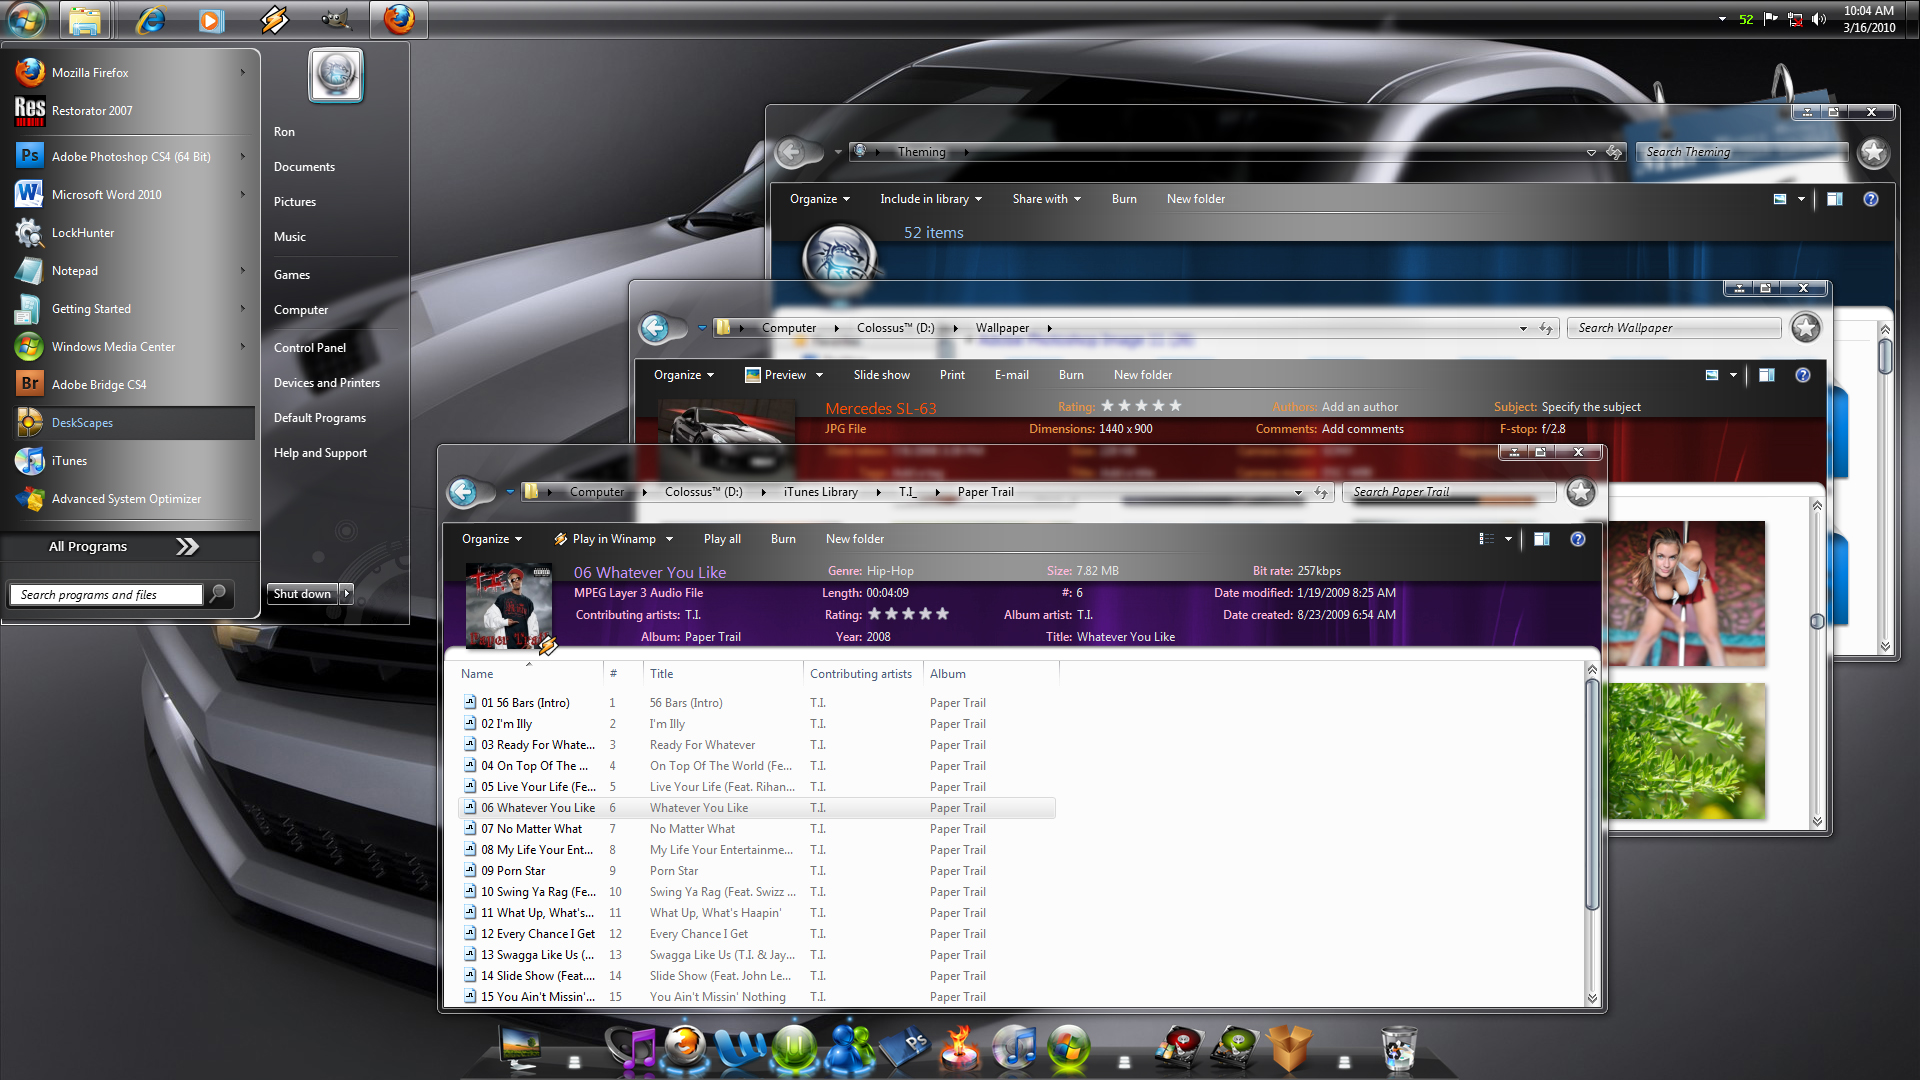Expand the Organize dropdown in Paper Trail window
Screen dimensions: 1920x1080
[491, 538]
